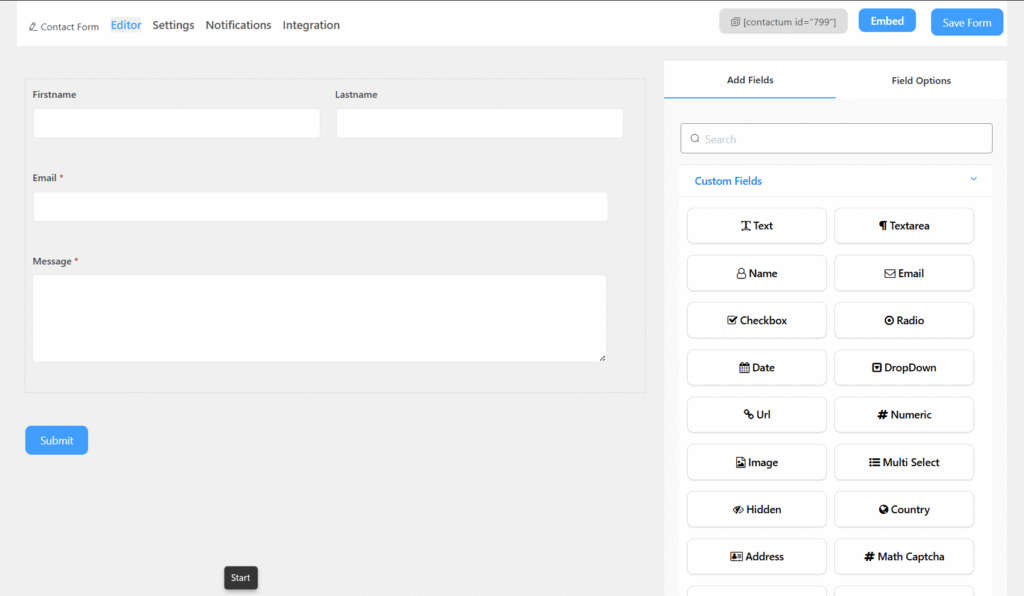Add a Text field to the form

(x=756, y=226)
